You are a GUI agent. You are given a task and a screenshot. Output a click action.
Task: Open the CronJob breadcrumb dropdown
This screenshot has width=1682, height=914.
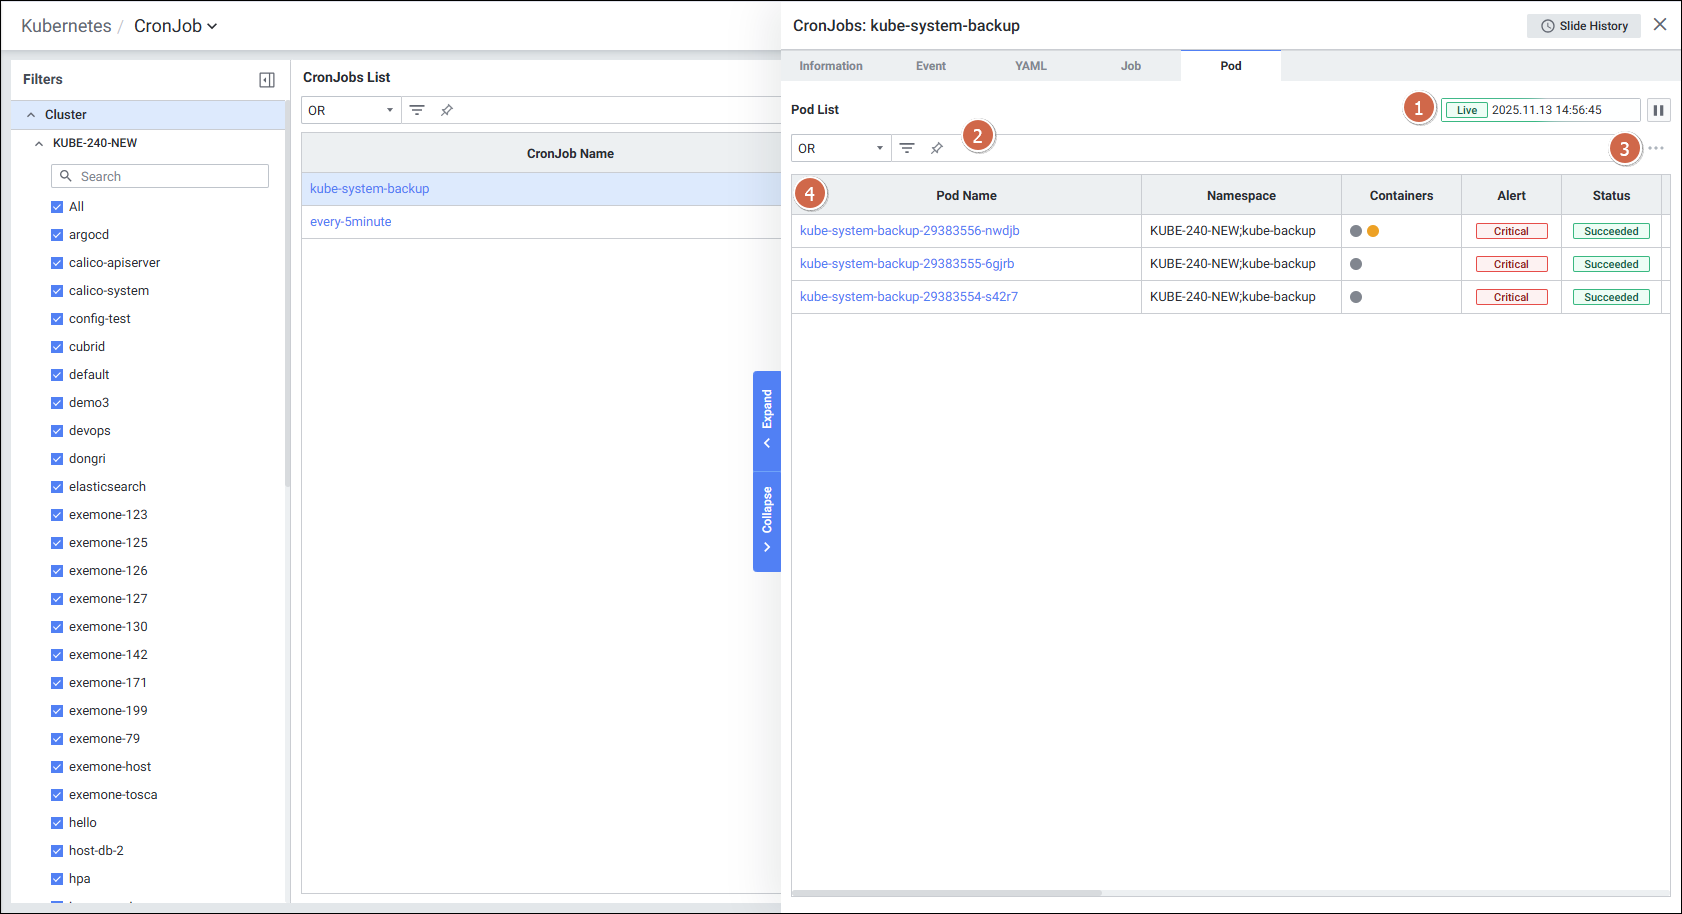click(176, 26)
